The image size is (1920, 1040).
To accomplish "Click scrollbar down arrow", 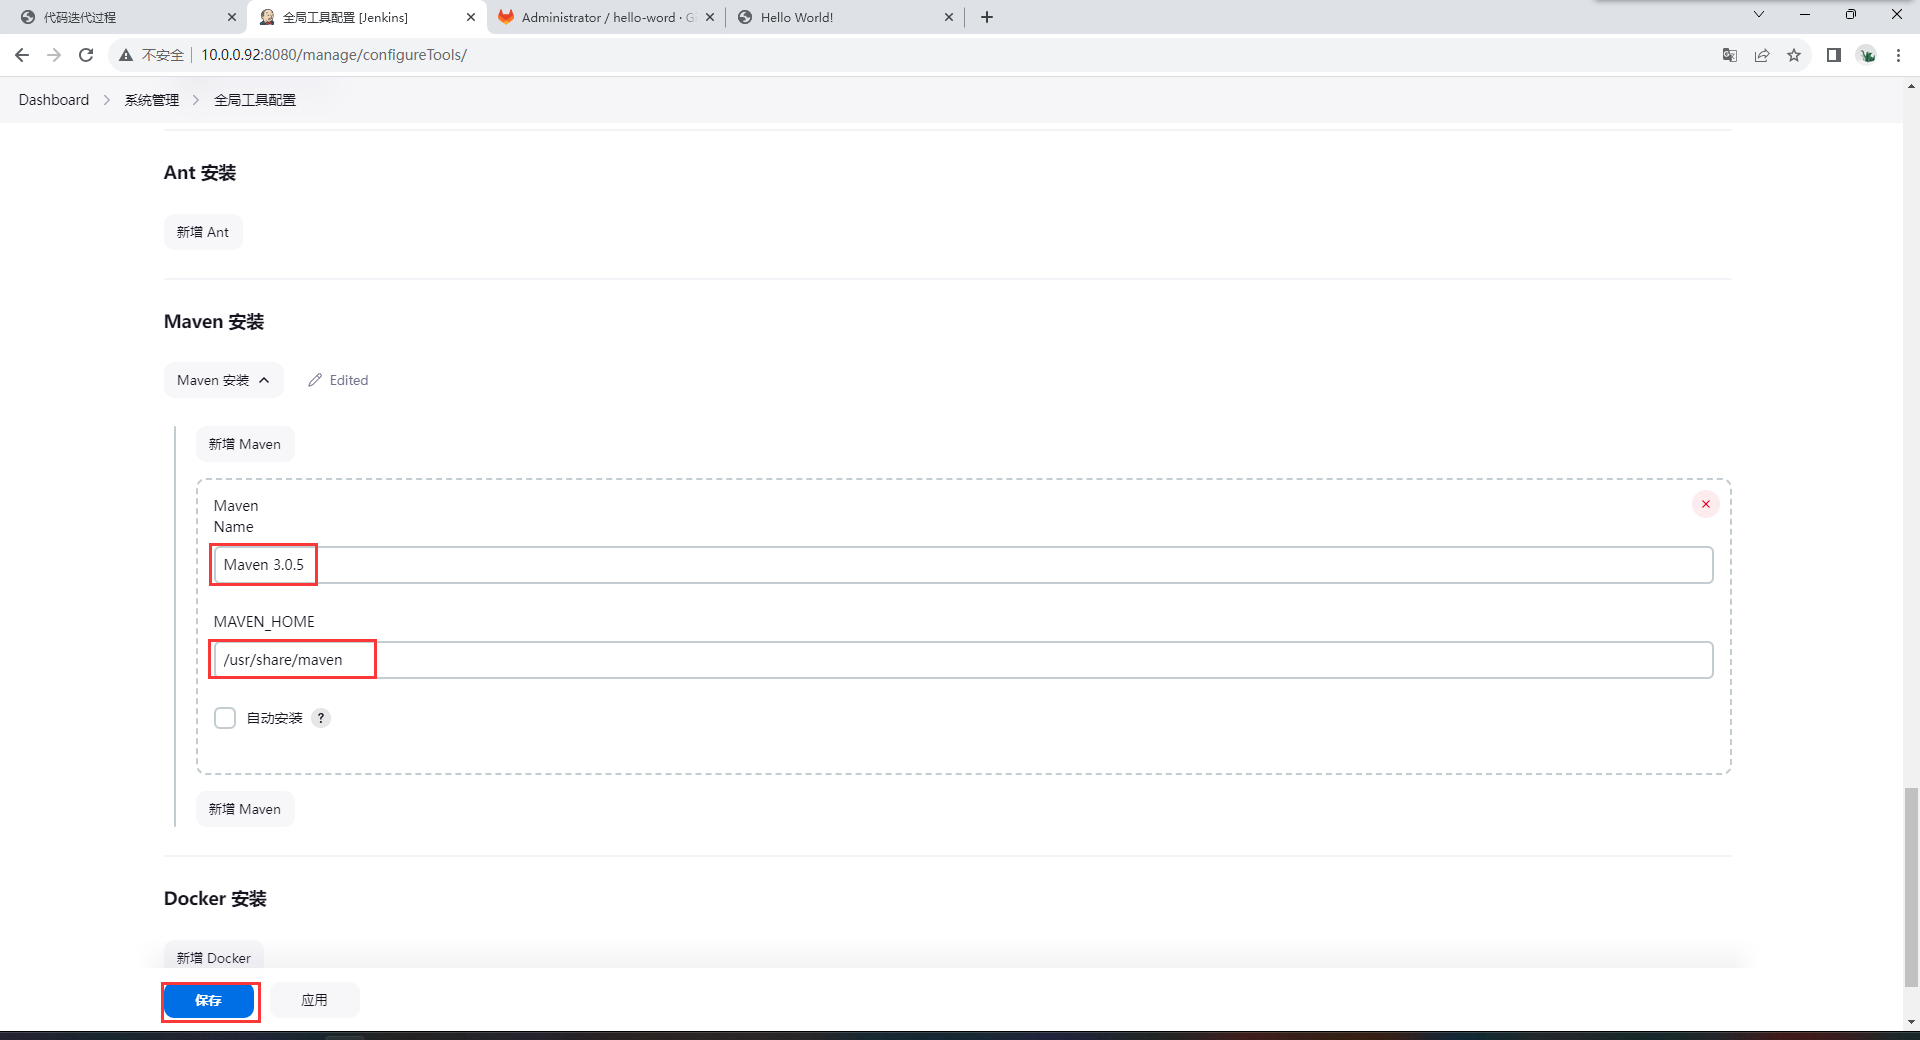I will [1911, 1022].
